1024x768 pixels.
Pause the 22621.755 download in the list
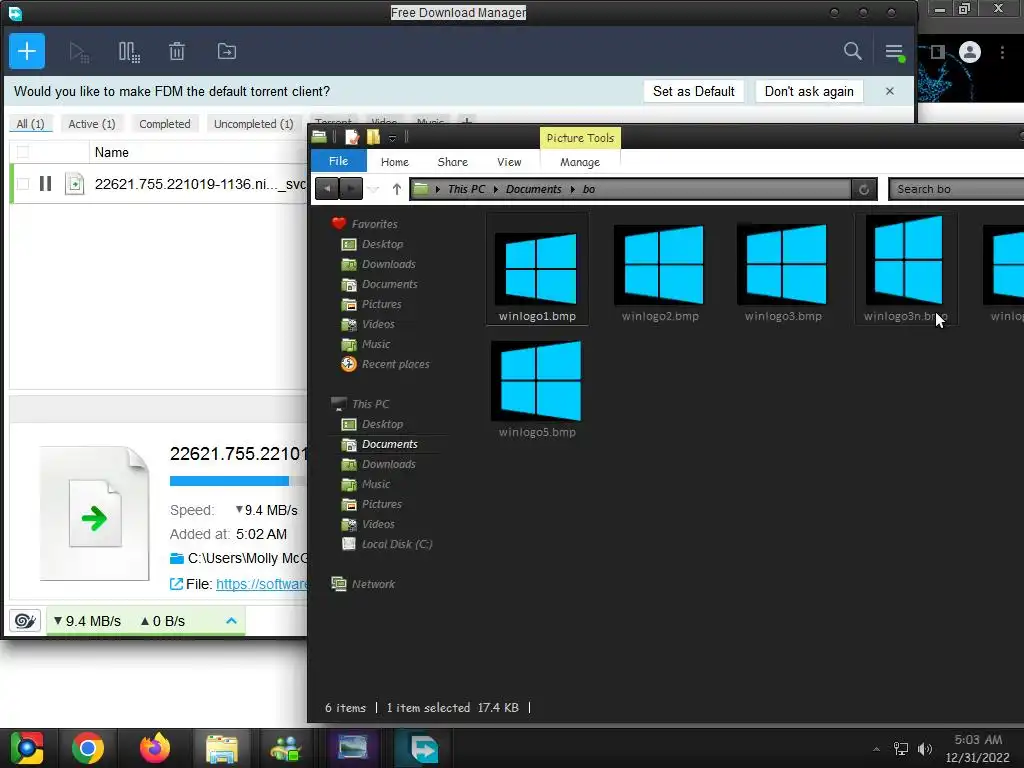coord(45,184)
